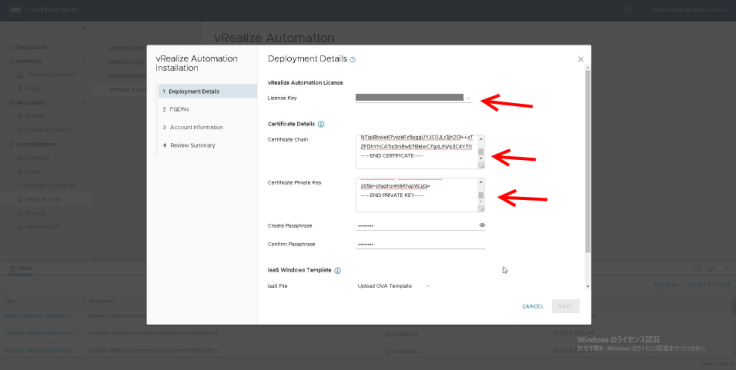The image size is (736, 370).
Task: Click the Task column filter icon
Action: pos(74,301)
